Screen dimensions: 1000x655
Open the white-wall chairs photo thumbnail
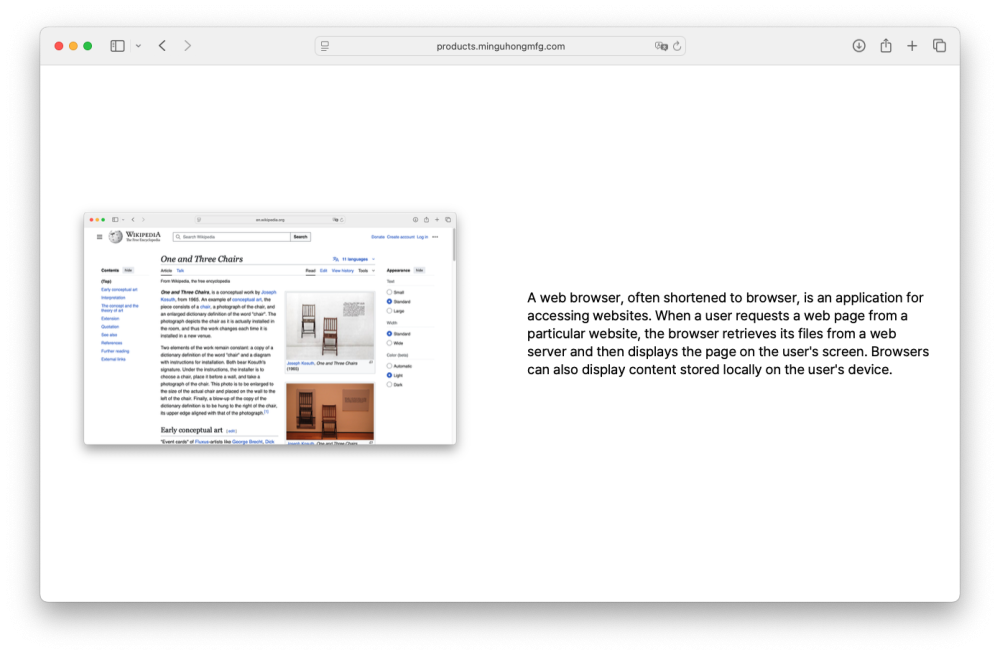[x=330, y=326]
